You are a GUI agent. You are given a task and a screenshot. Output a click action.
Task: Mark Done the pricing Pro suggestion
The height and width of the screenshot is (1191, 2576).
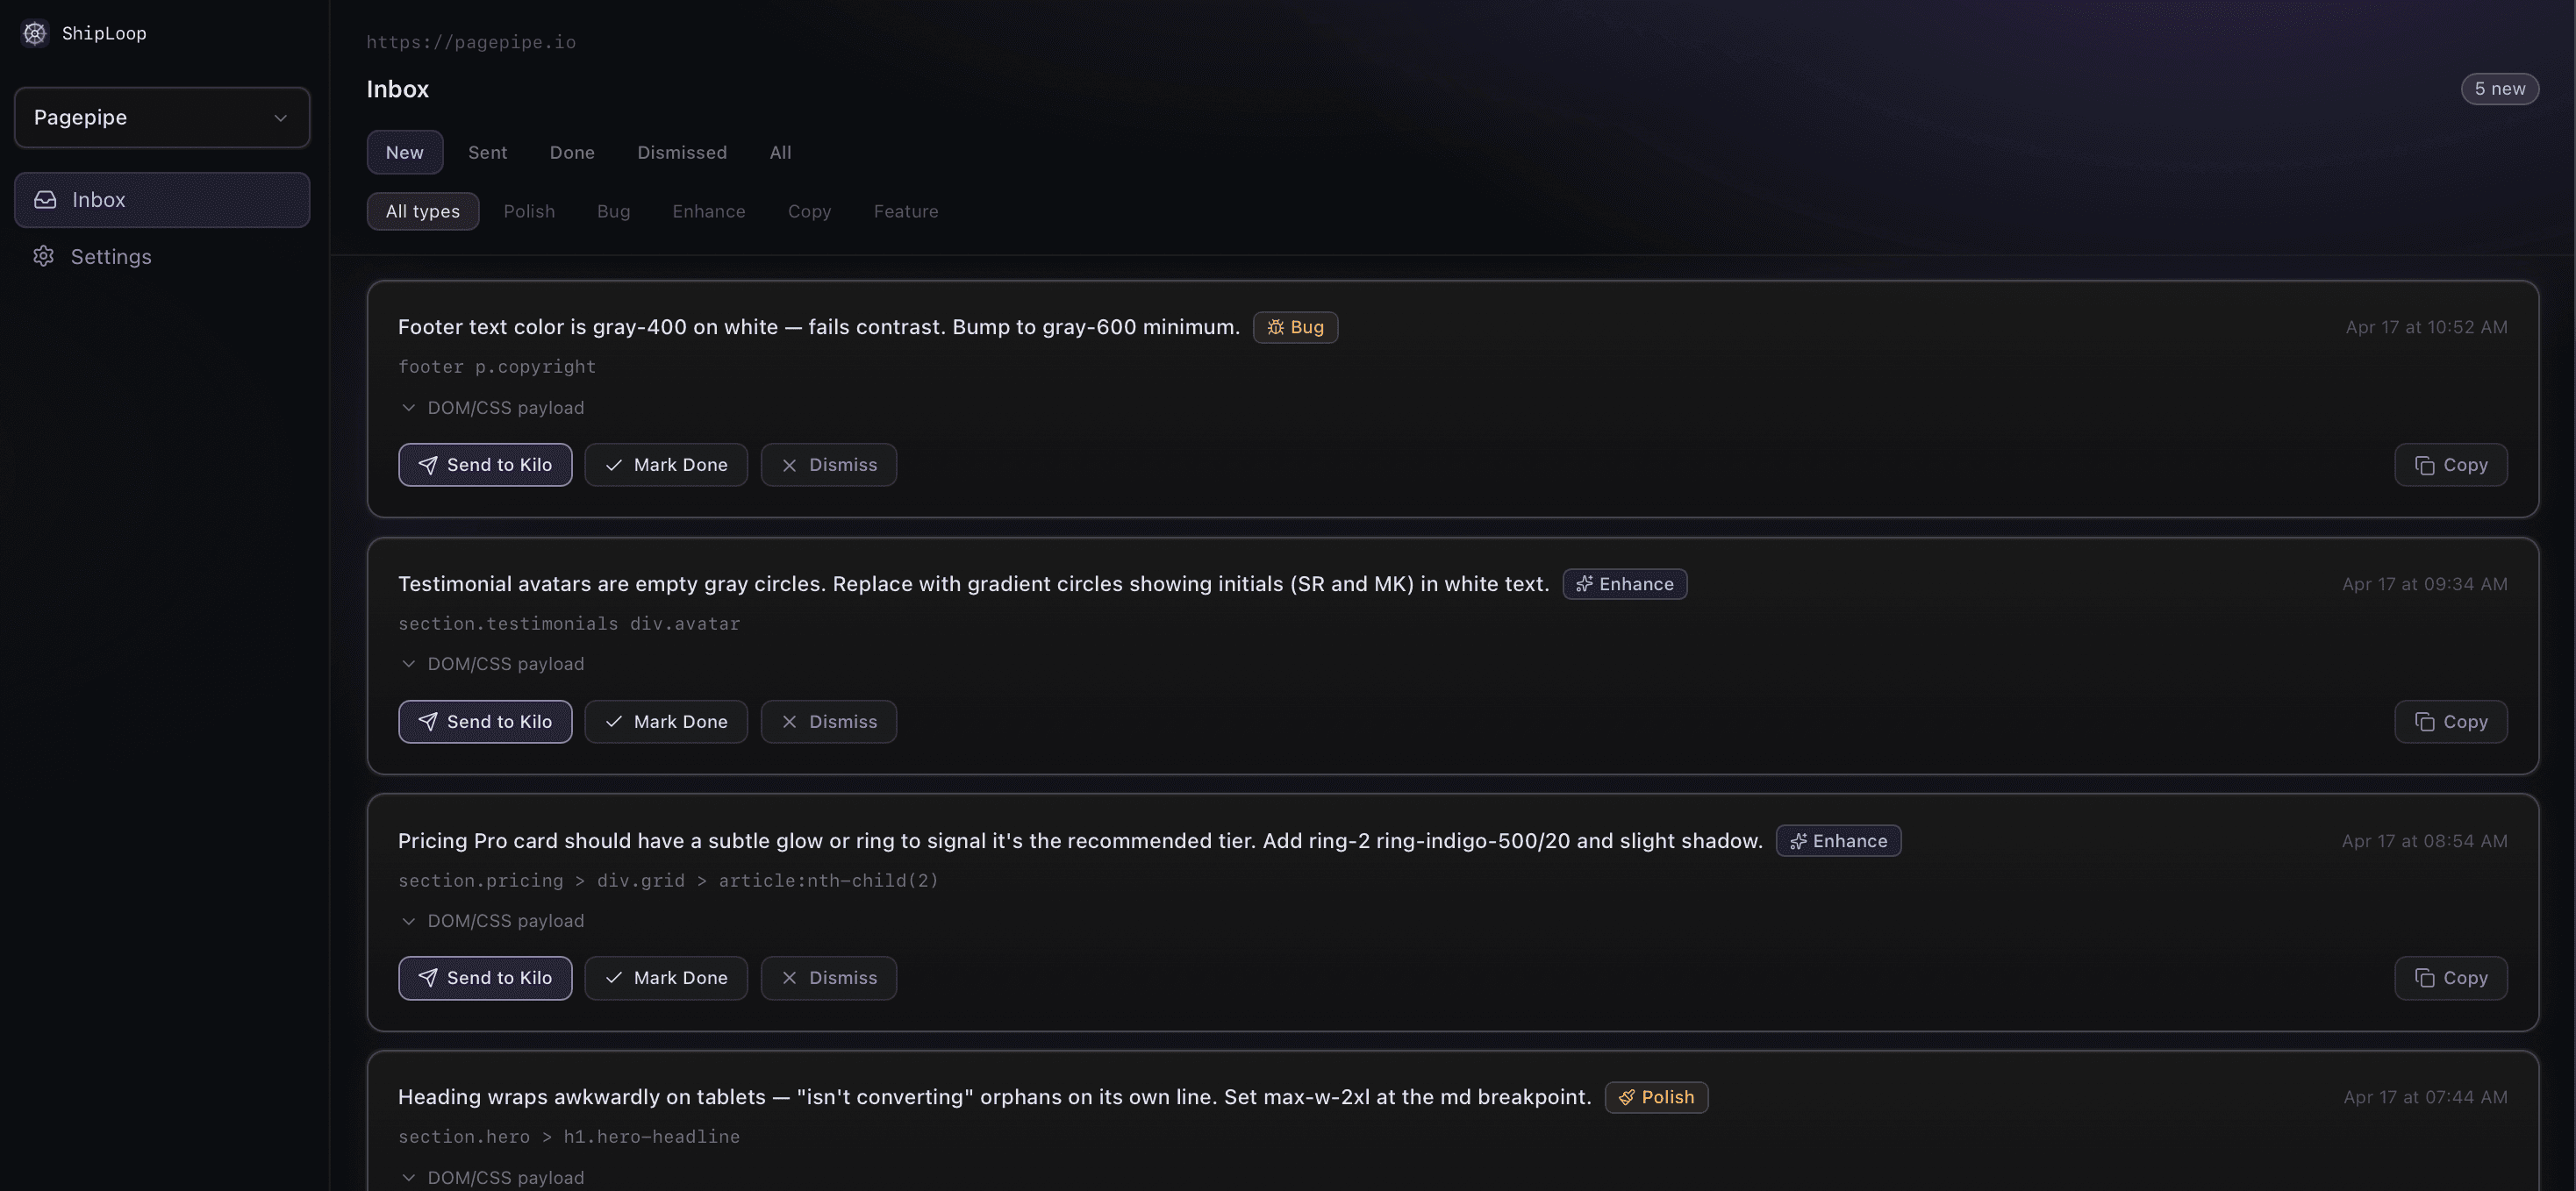click(x=665, y=978)
